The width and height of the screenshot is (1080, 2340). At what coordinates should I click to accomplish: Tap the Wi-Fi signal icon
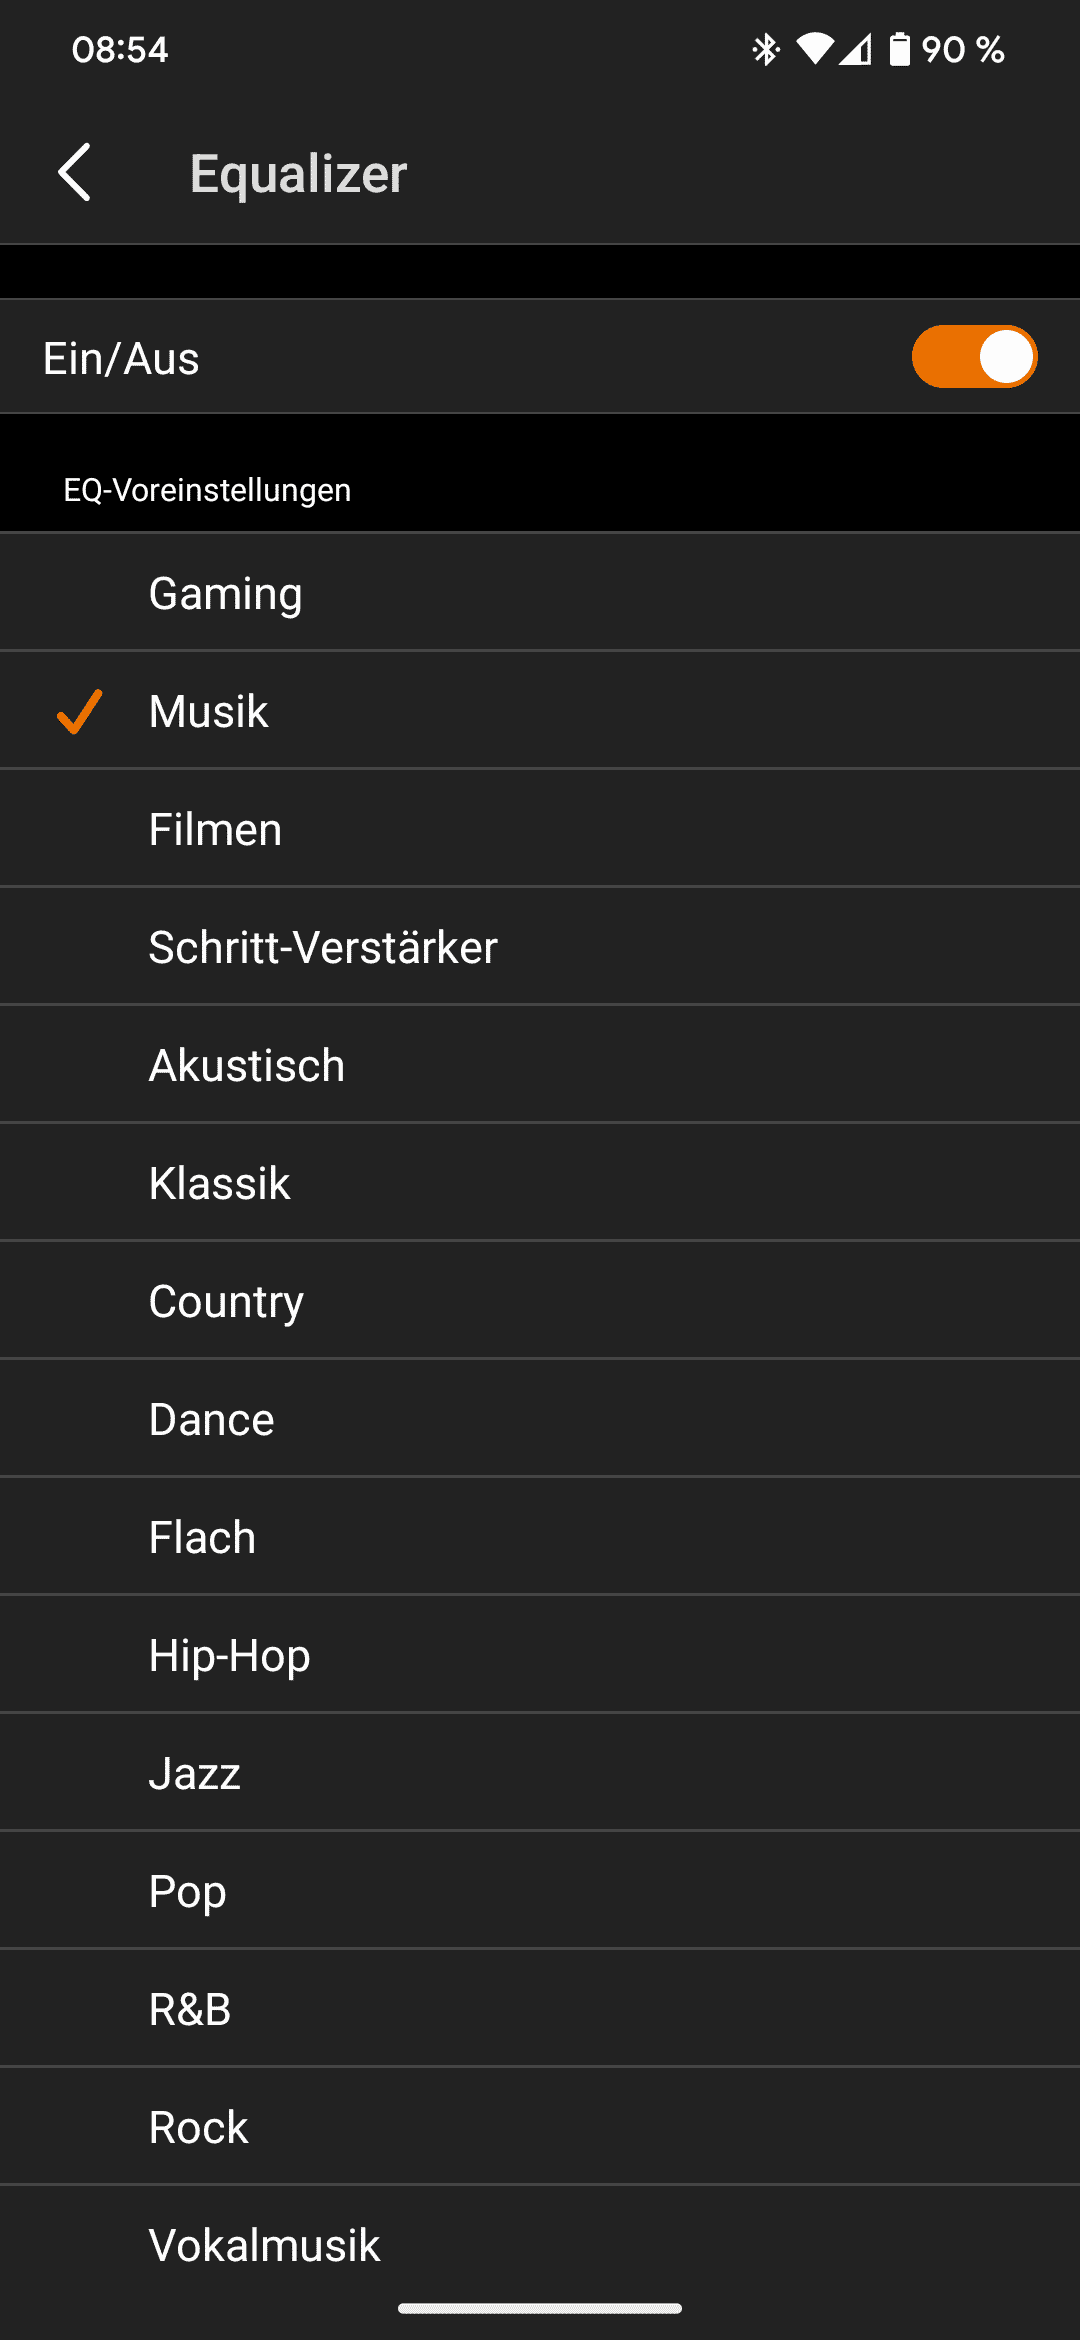pos(814,49)
